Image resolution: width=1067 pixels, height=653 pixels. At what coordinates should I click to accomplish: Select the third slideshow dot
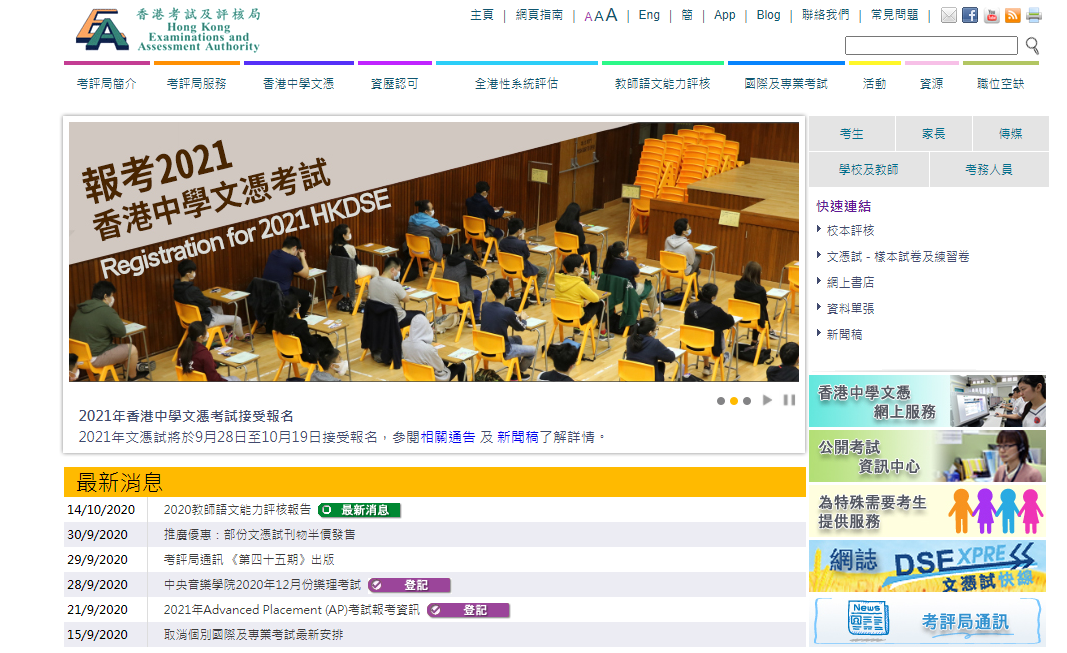coord(746,401)
